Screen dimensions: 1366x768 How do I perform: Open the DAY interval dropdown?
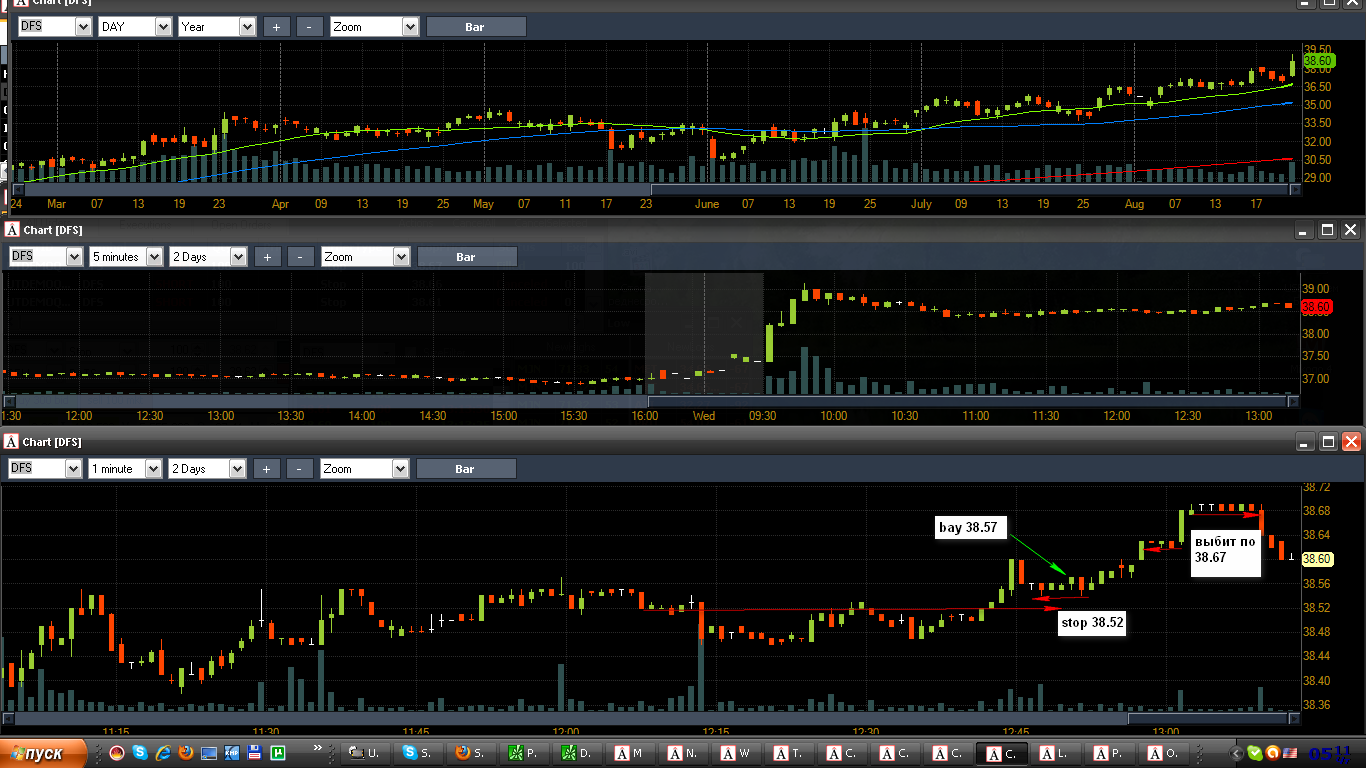pos(135,27)
